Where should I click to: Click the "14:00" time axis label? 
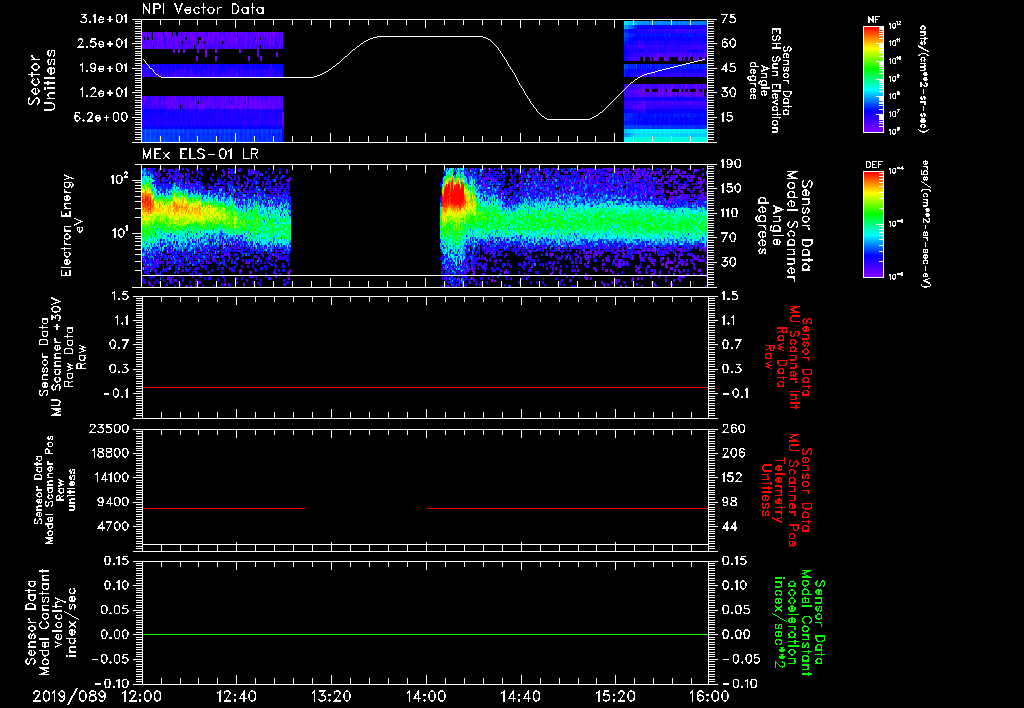coord(426,696)
